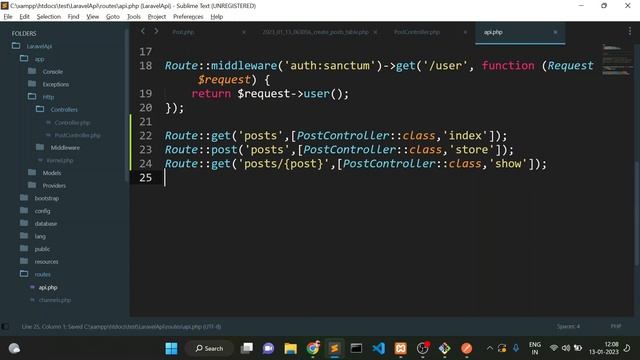Toggle the sidebar via status bar icon
The height and width of the screenshot is (360, 640).
coord(5,327)
